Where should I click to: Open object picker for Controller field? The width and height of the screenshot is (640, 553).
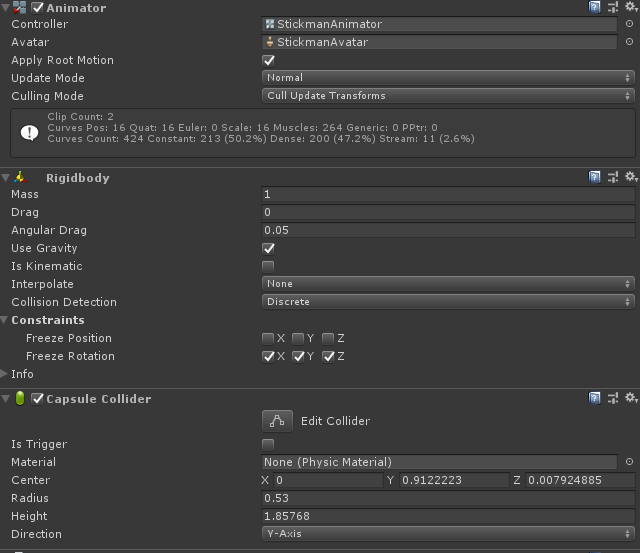tap(629, 24)
